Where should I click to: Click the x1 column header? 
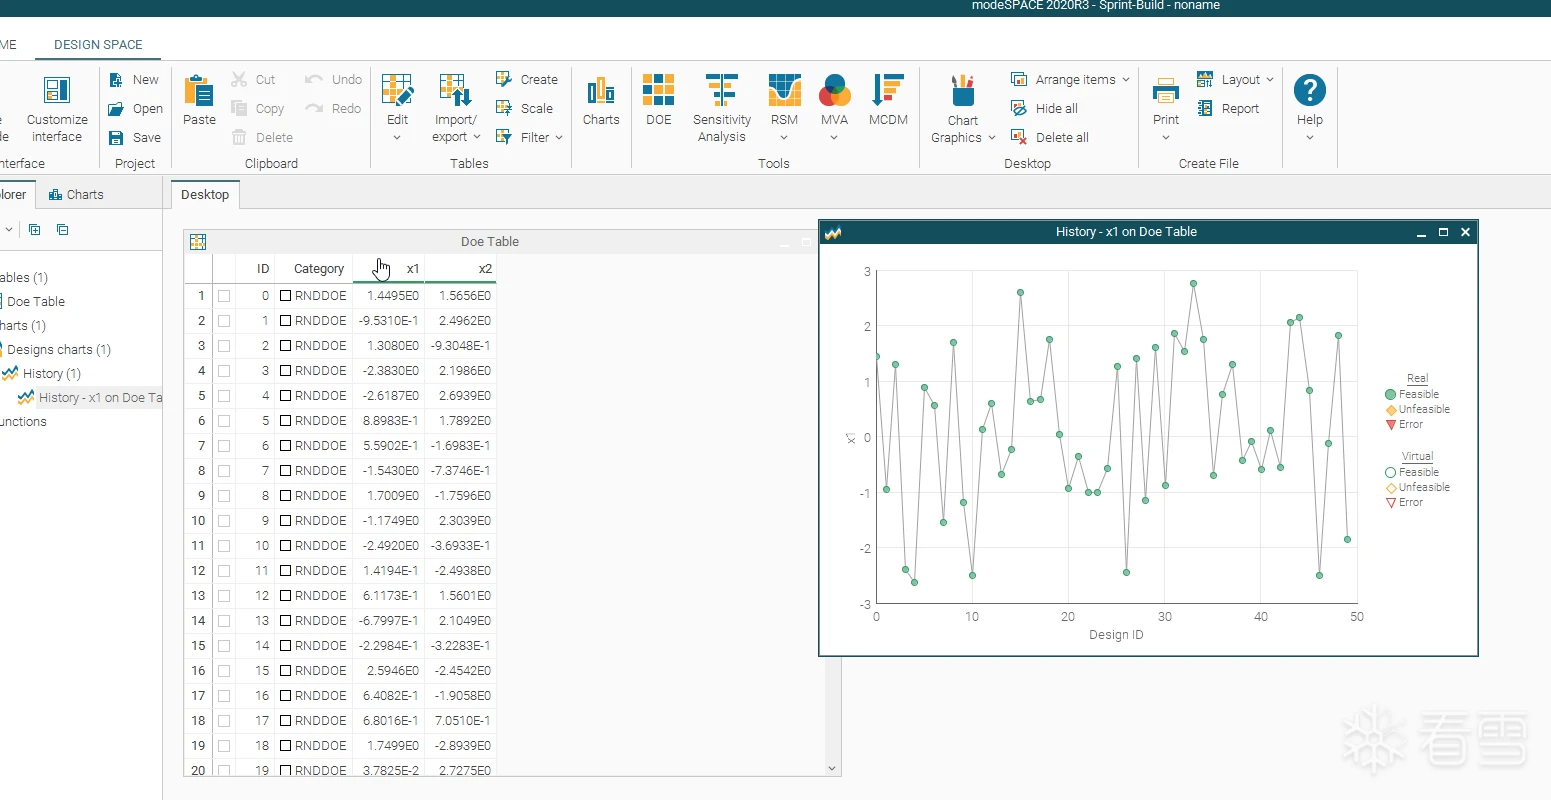pyautogui.click(x=389, y=269)
